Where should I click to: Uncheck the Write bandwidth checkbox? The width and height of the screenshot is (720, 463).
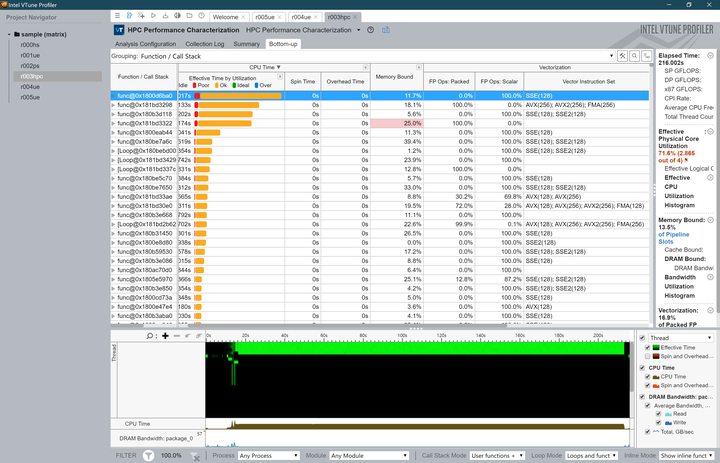(658, 423)
